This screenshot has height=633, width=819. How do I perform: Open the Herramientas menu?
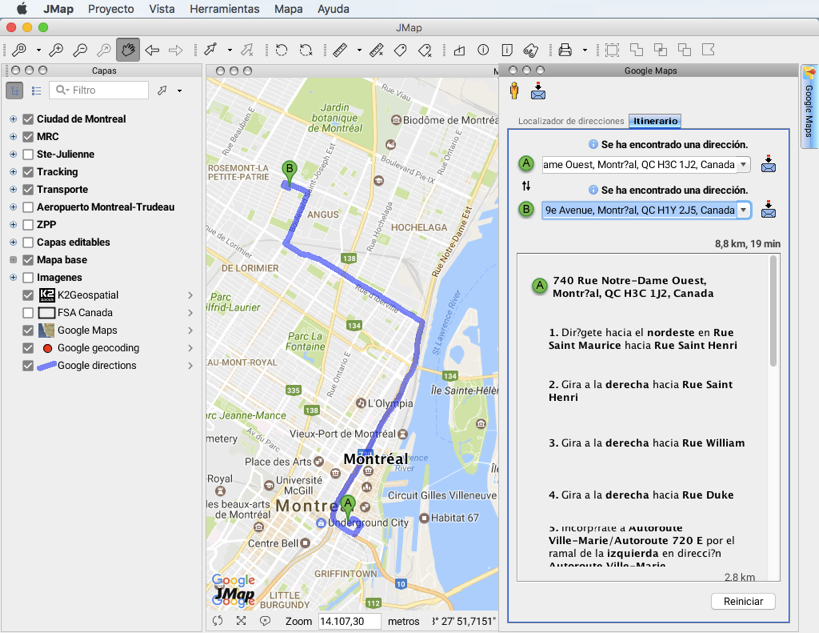coord(224,9)
